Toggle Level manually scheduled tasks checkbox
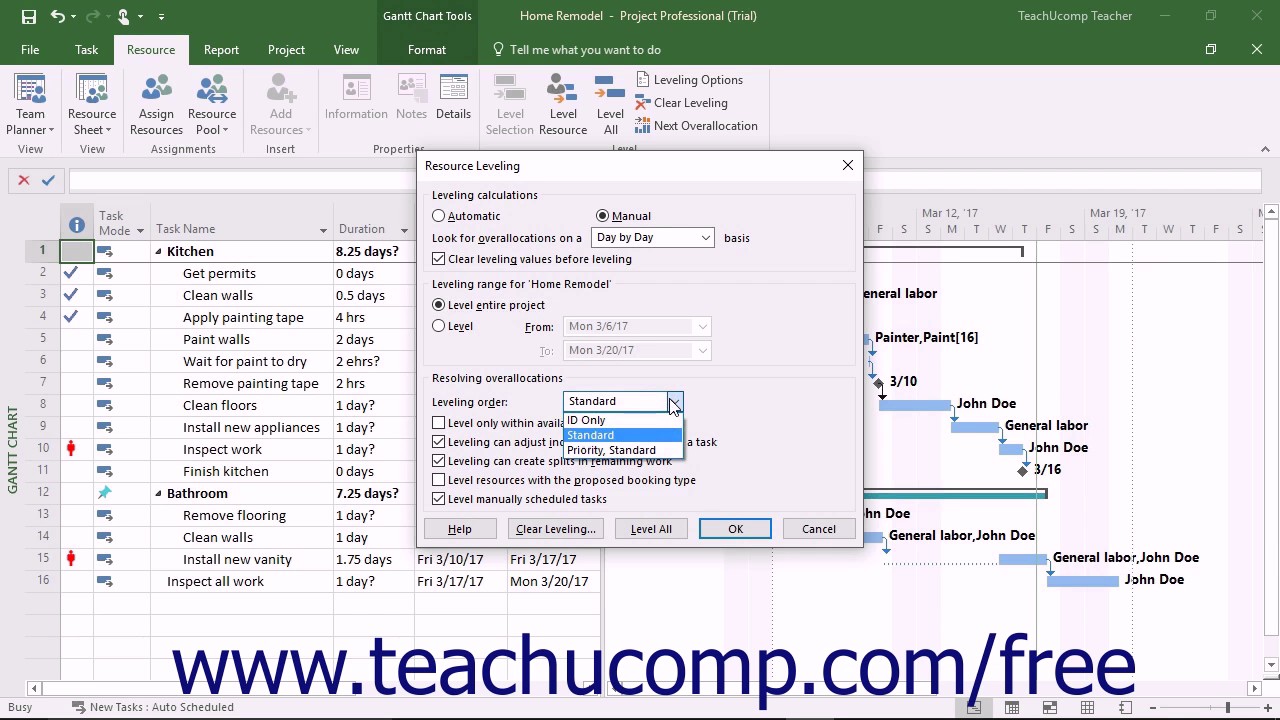The height and width of the screenshot is (720, 1280). pos(438,499)
